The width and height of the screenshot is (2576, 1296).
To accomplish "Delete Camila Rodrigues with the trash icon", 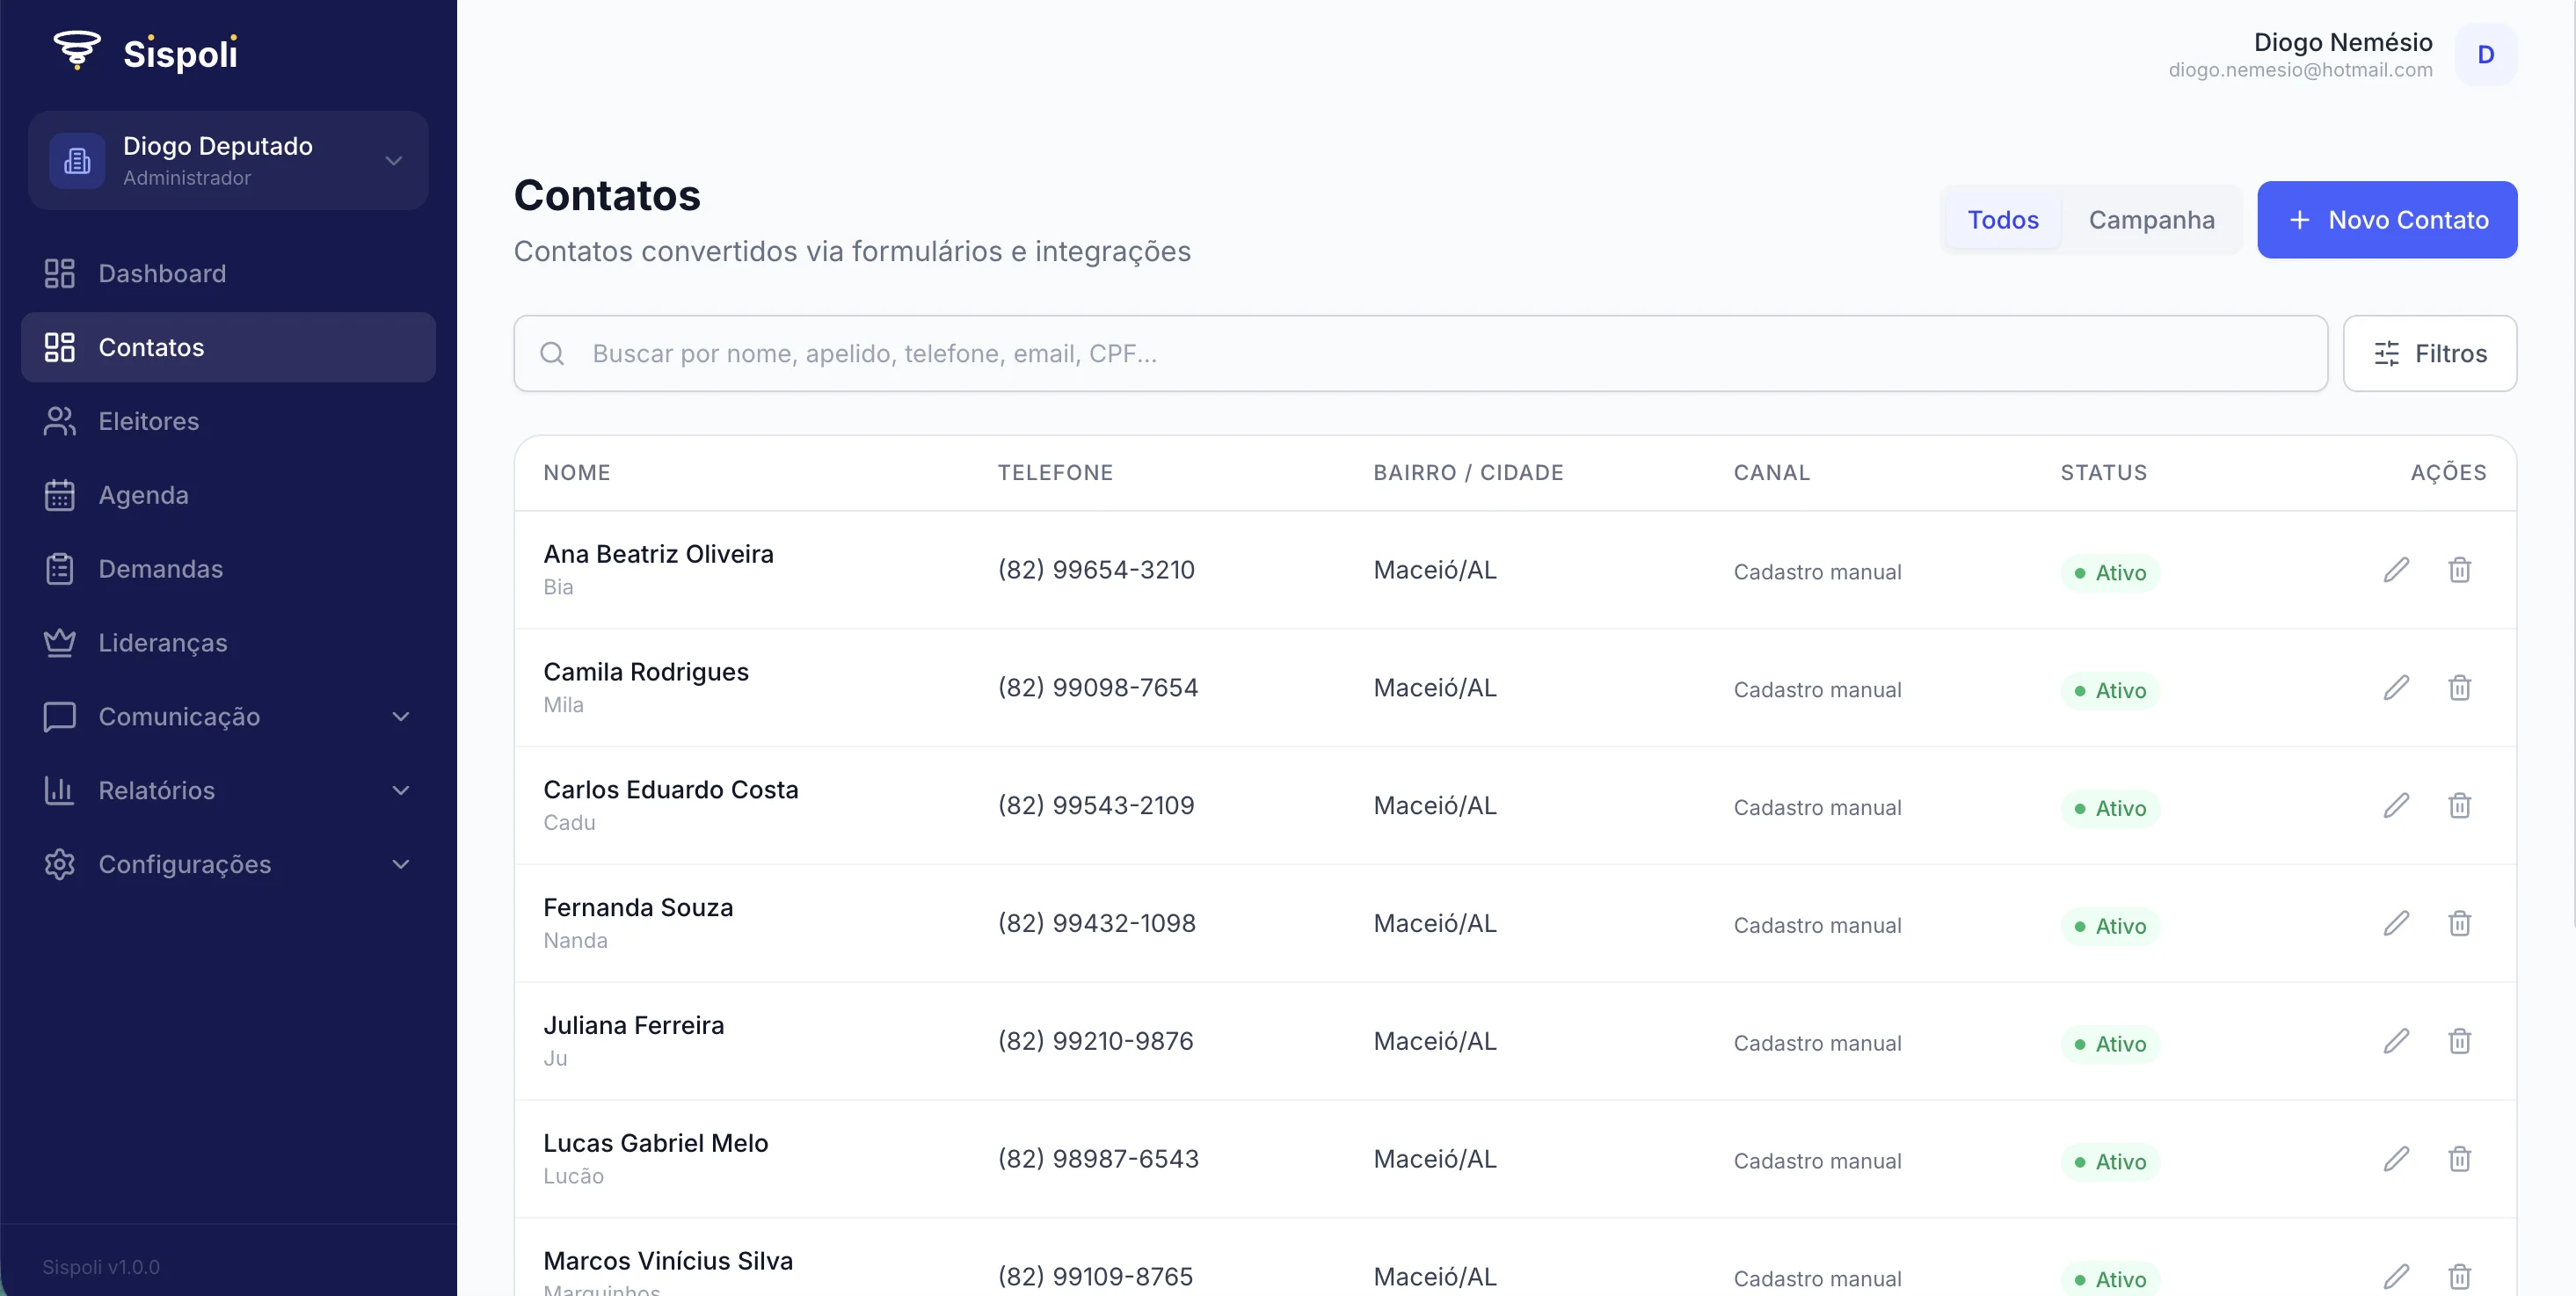I will (2459, 688).
